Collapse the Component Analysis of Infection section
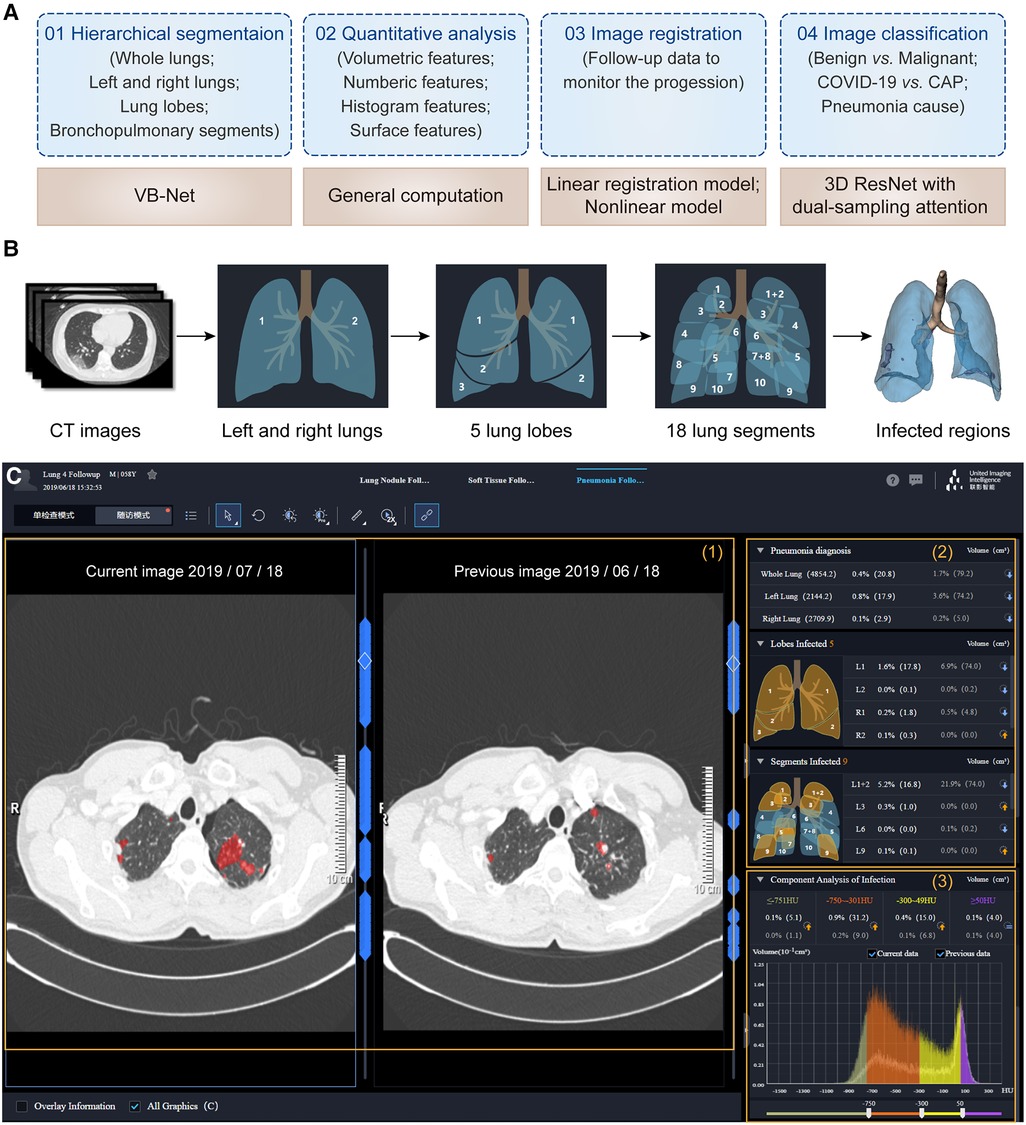 761,879
